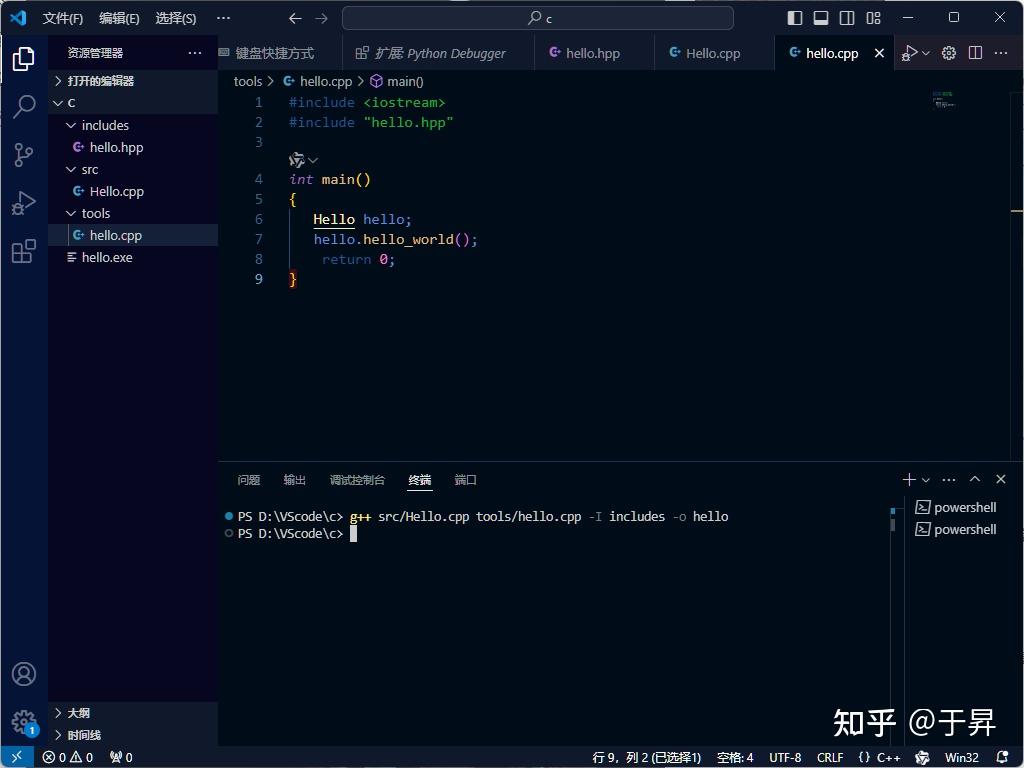1024x768 pixels.
Task: Open the Source Control view
Action: click(24, 155)
